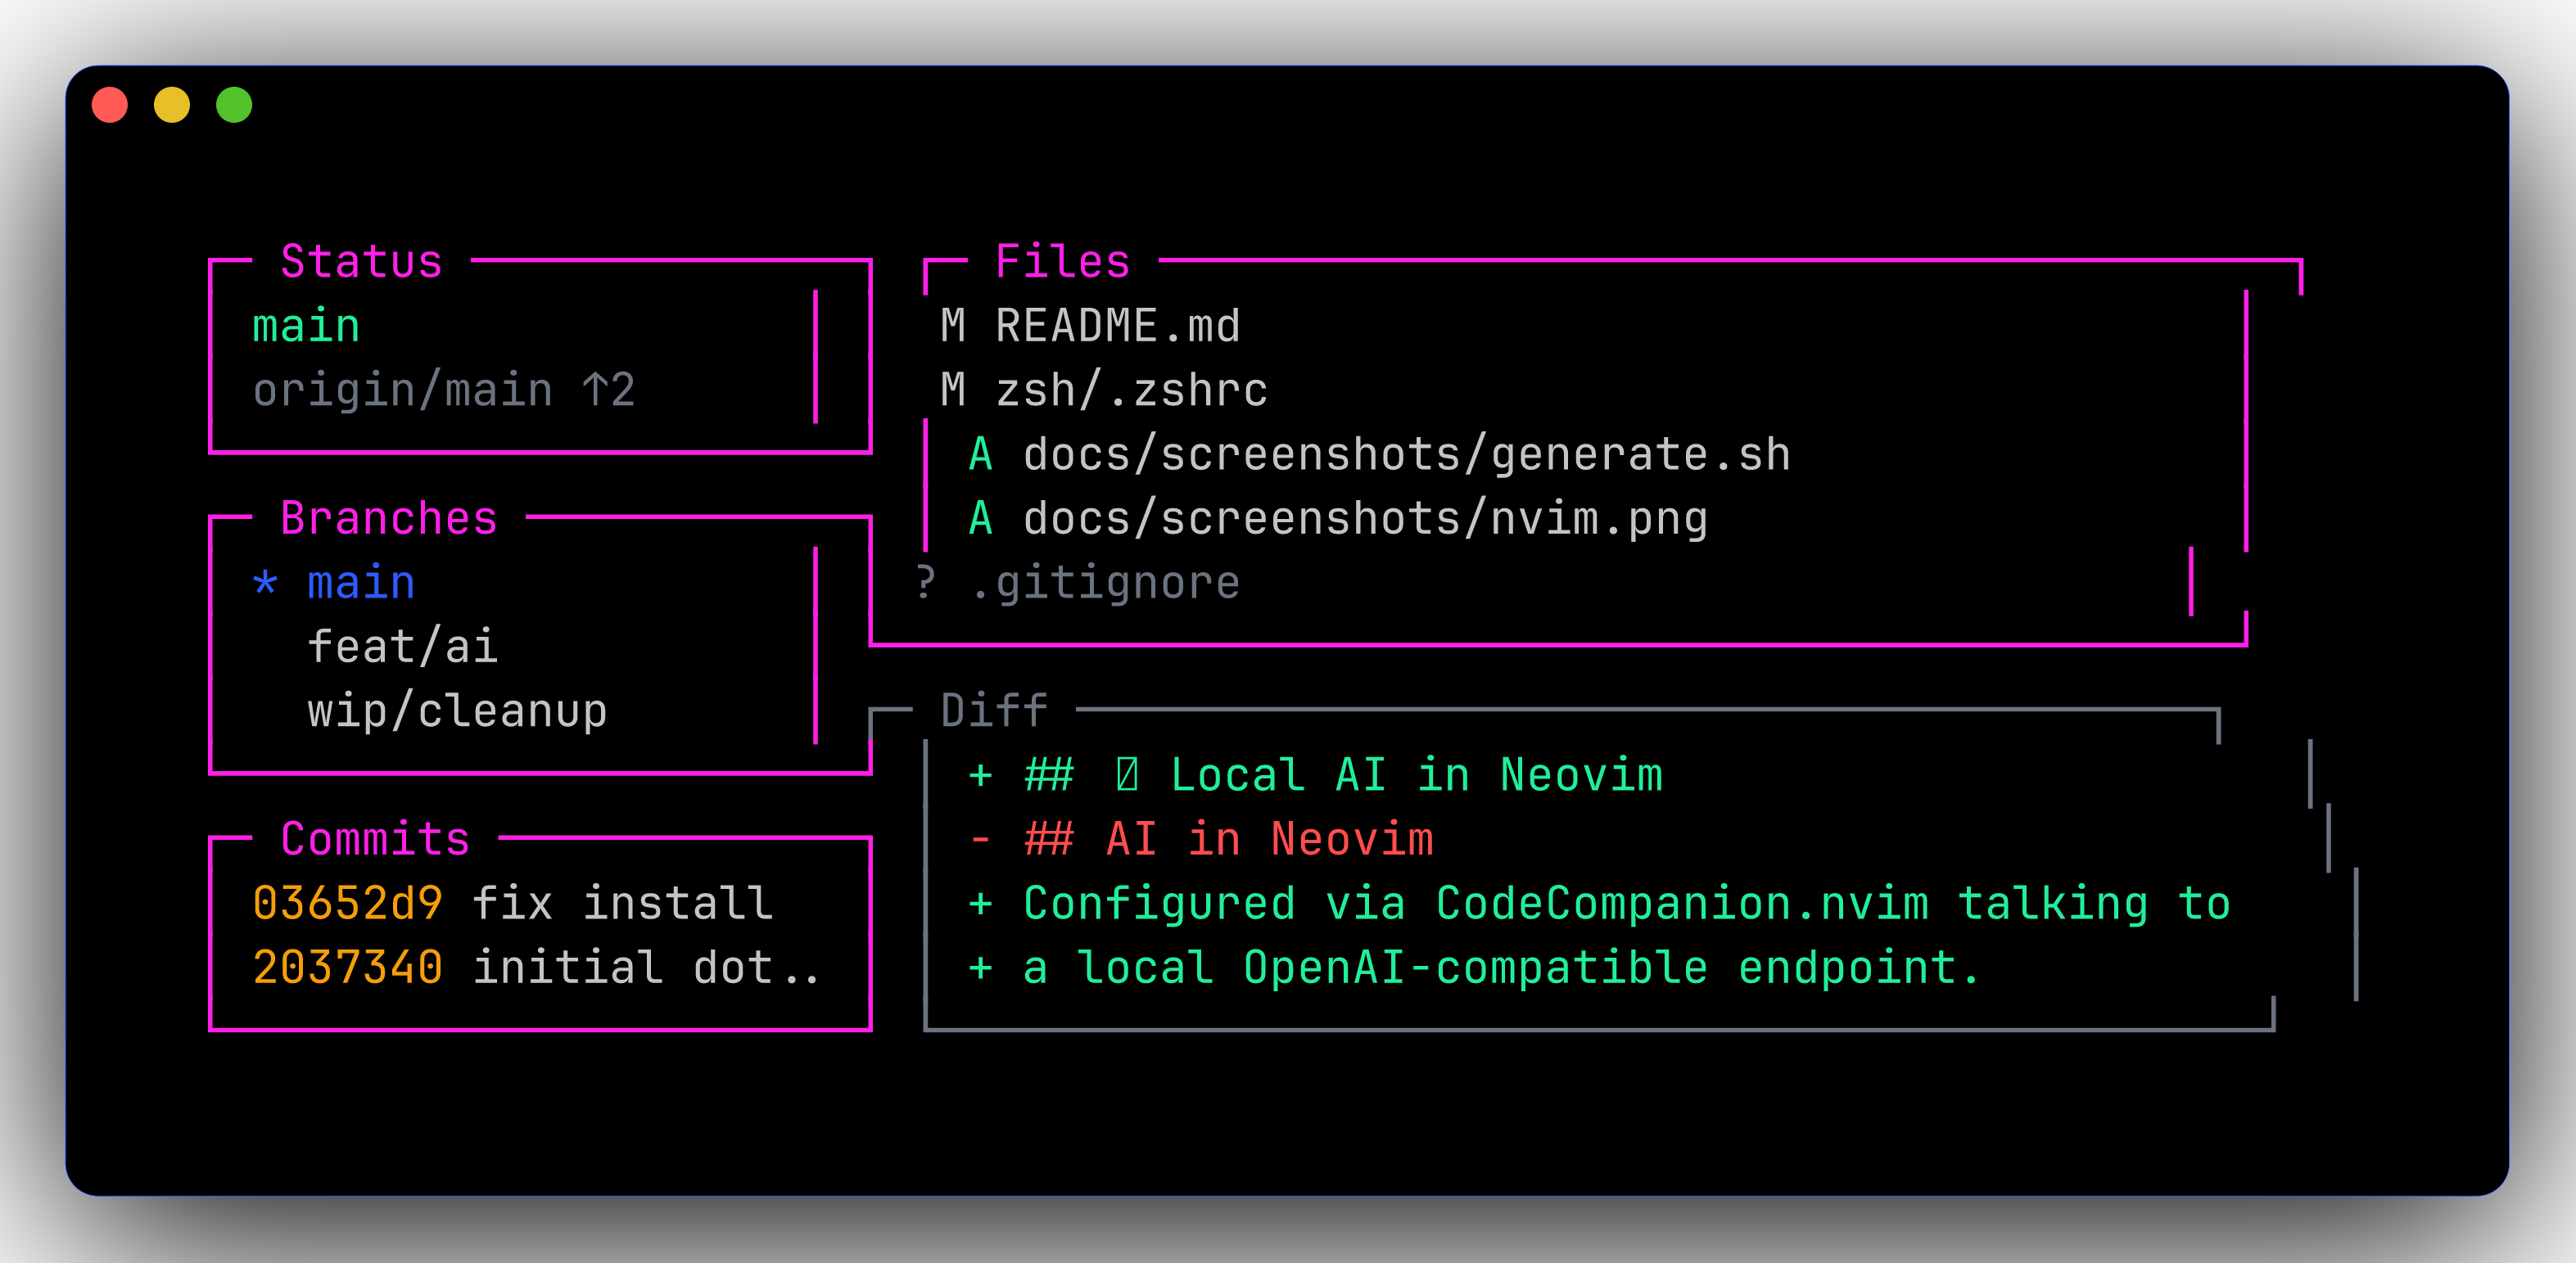This screenshot has height=1263, width=2576.
Task: Select commit message fix install
Action: 622,902
